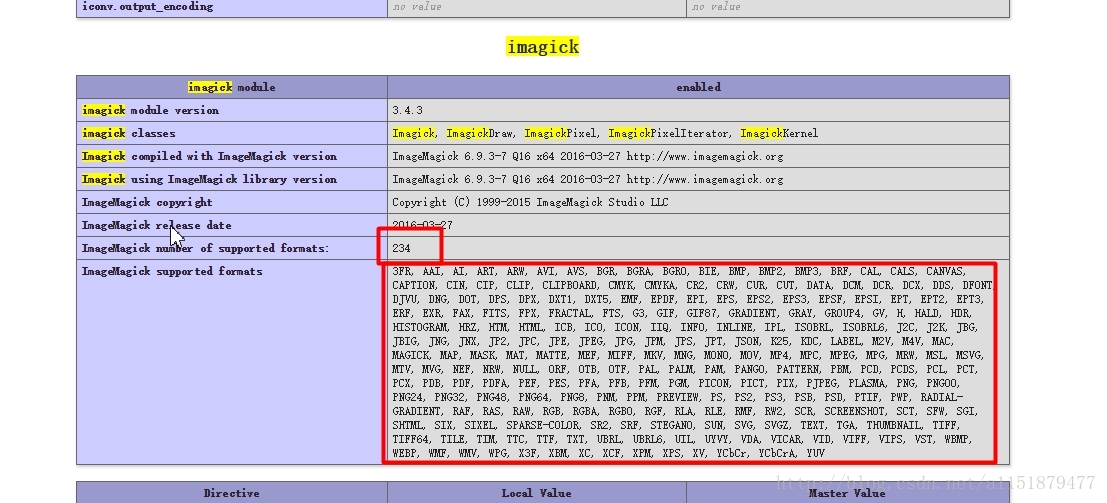Click the "enabled" header cell
The height and width of the screenshot is (503, 1107).
coord(698,87)
